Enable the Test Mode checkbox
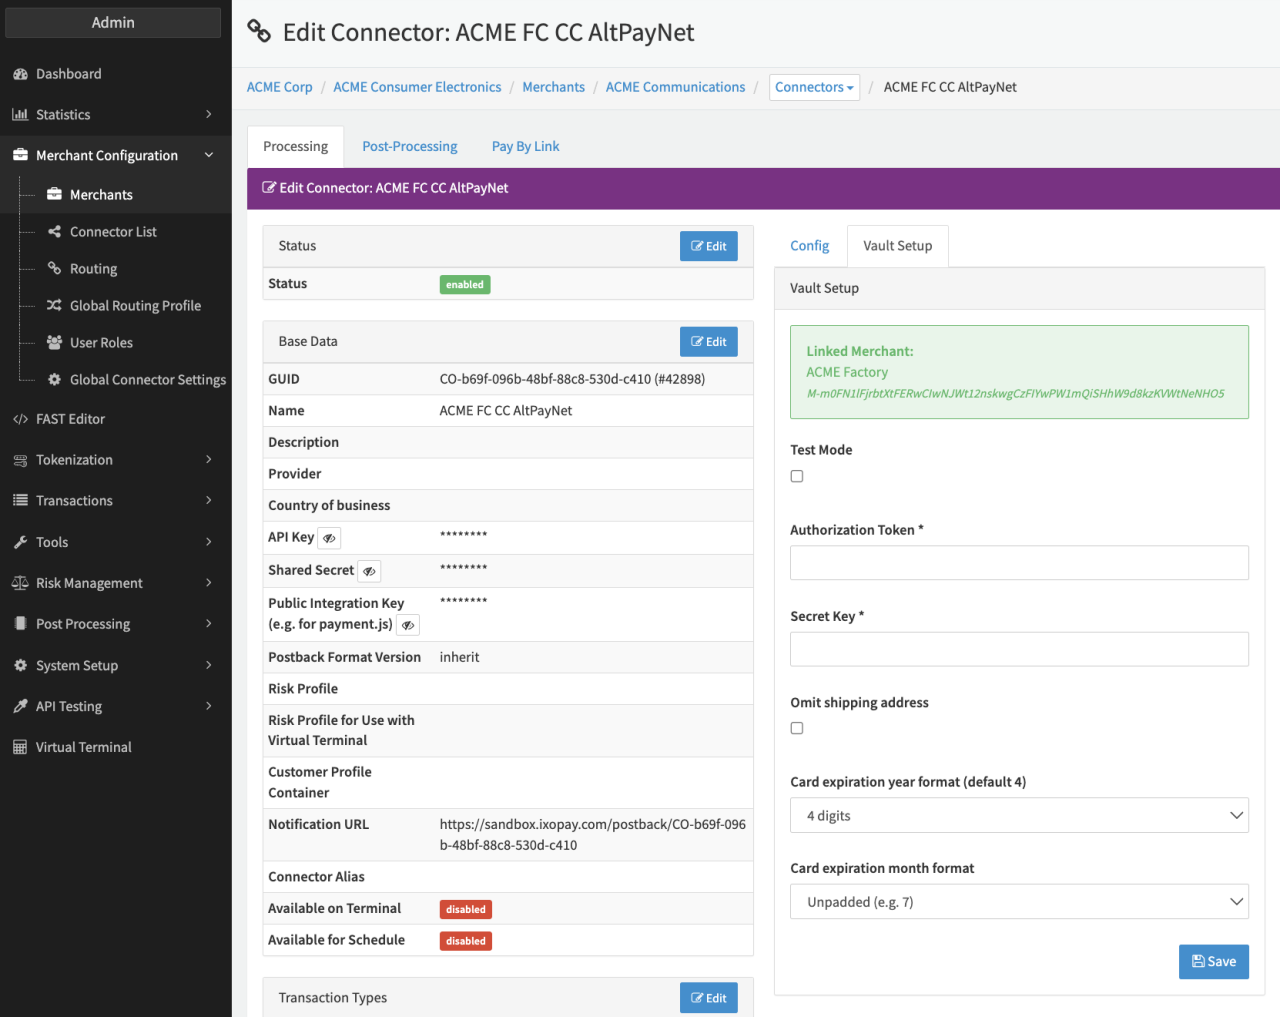The width and height of the screenshot is (1280, 1017). pos(797,476)
